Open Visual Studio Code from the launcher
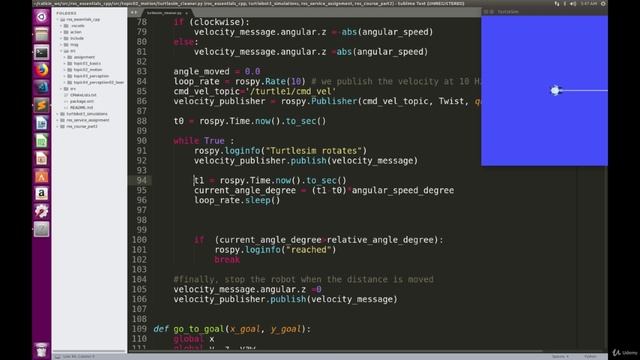The image size is (640, 360). click(x=41, y=87)
